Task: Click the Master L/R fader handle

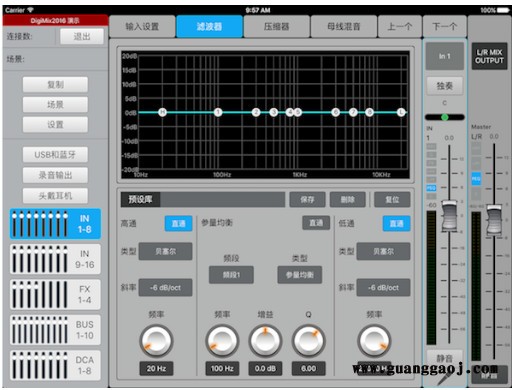Action: [494, 220]
